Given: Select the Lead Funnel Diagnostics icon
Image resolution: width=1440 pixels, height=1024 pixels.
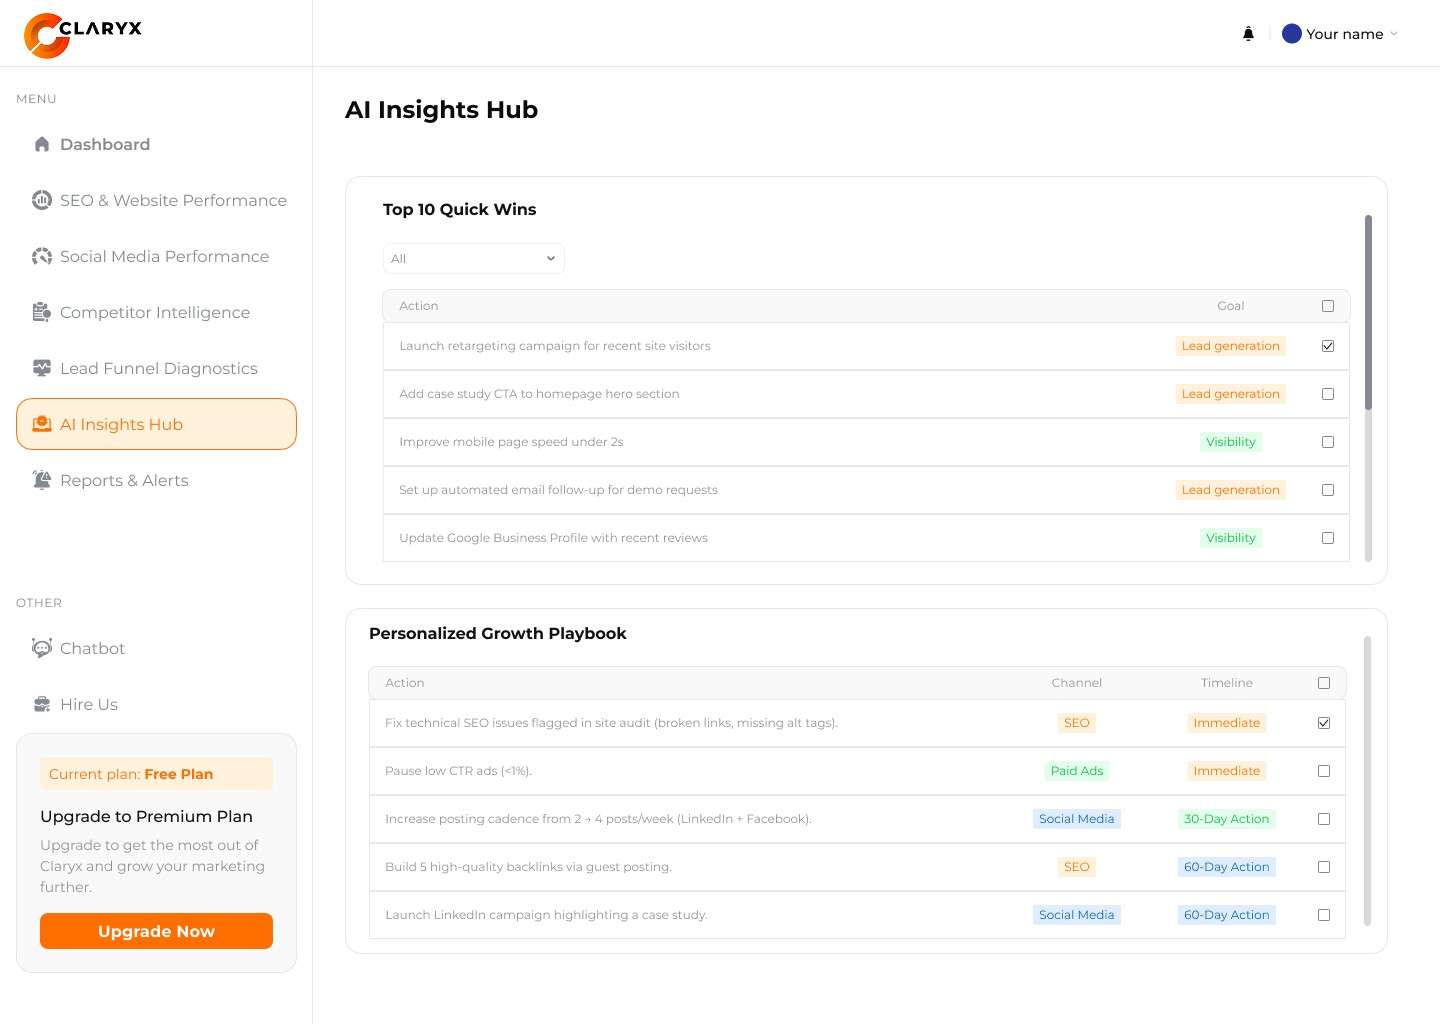Looking at the screenshot, I should (42, 368).
